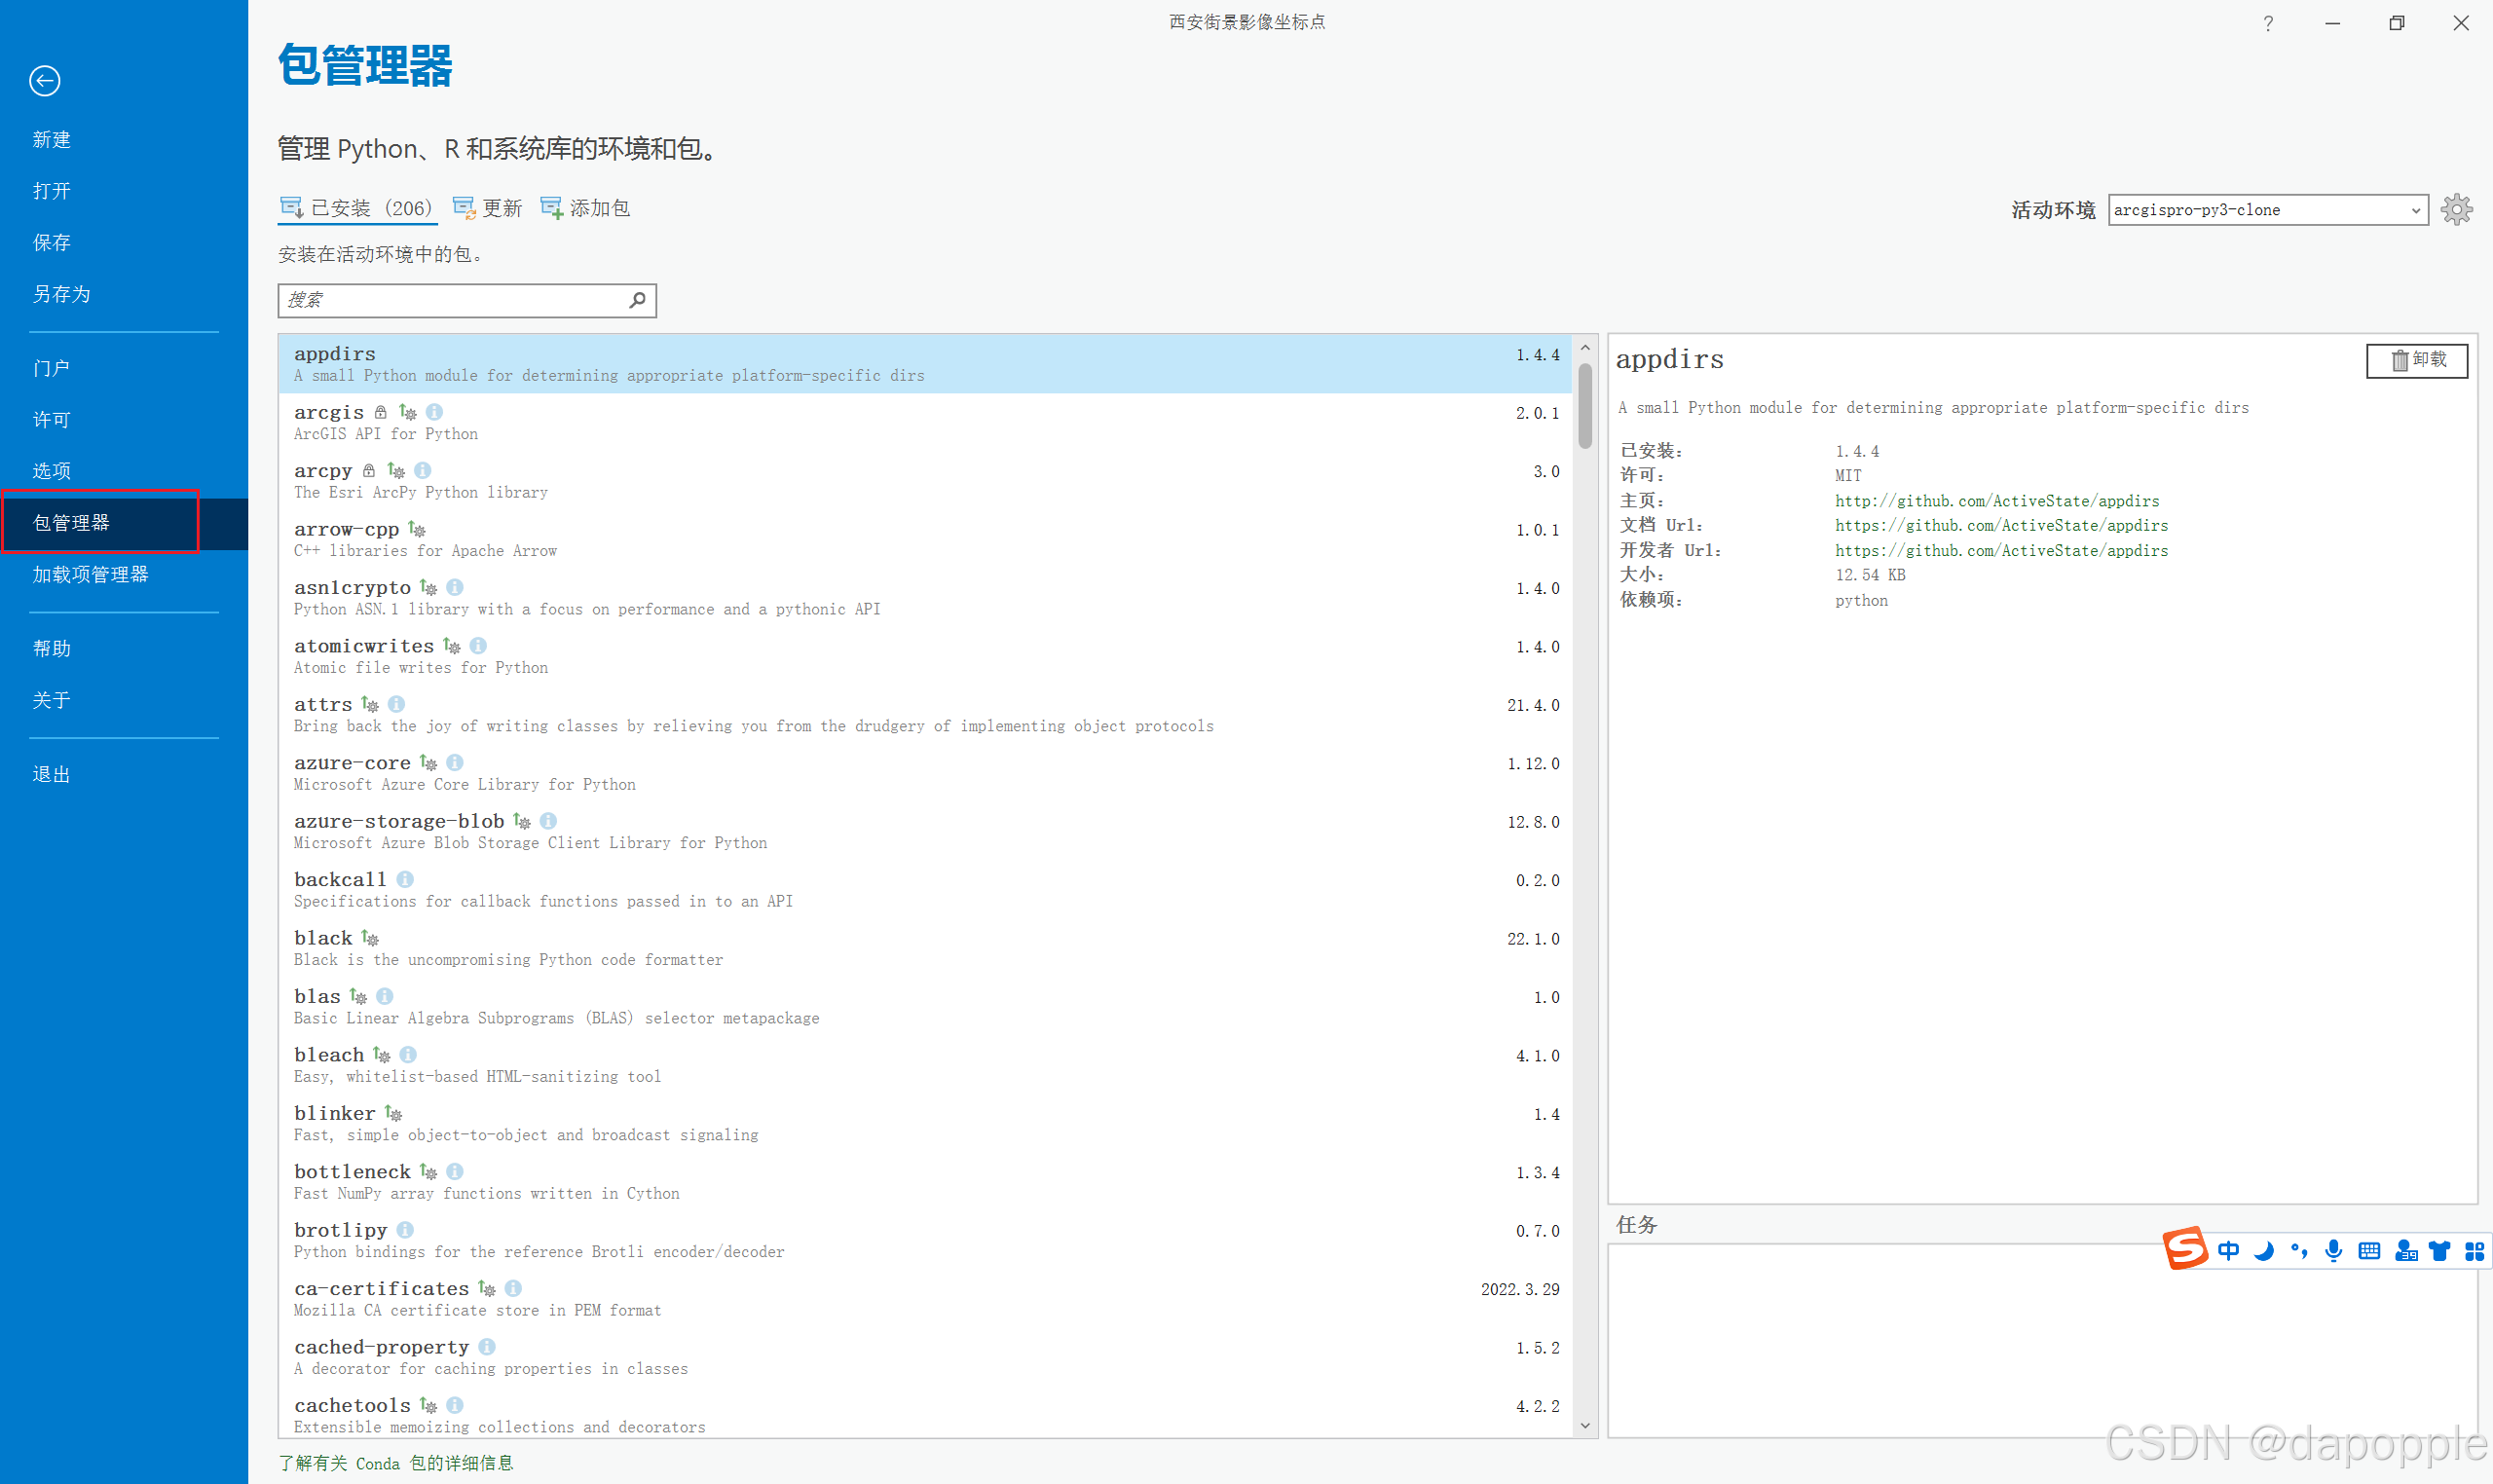Select the azure-storage-blob package row

click(x=925, y=831)
